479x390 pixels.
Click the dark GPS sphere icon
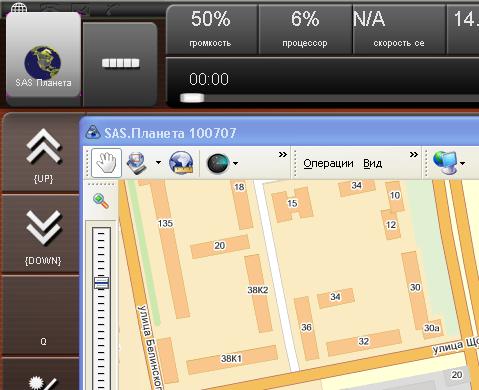click(218, 163)
